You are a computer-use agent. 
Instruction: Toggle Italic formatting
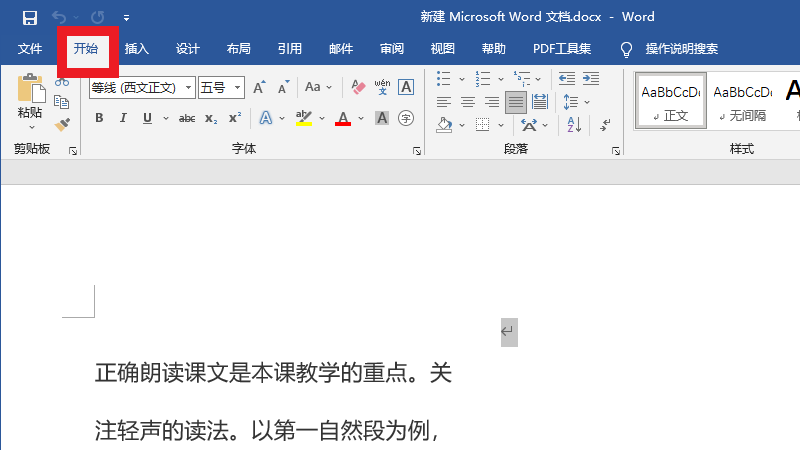[123, 118]
